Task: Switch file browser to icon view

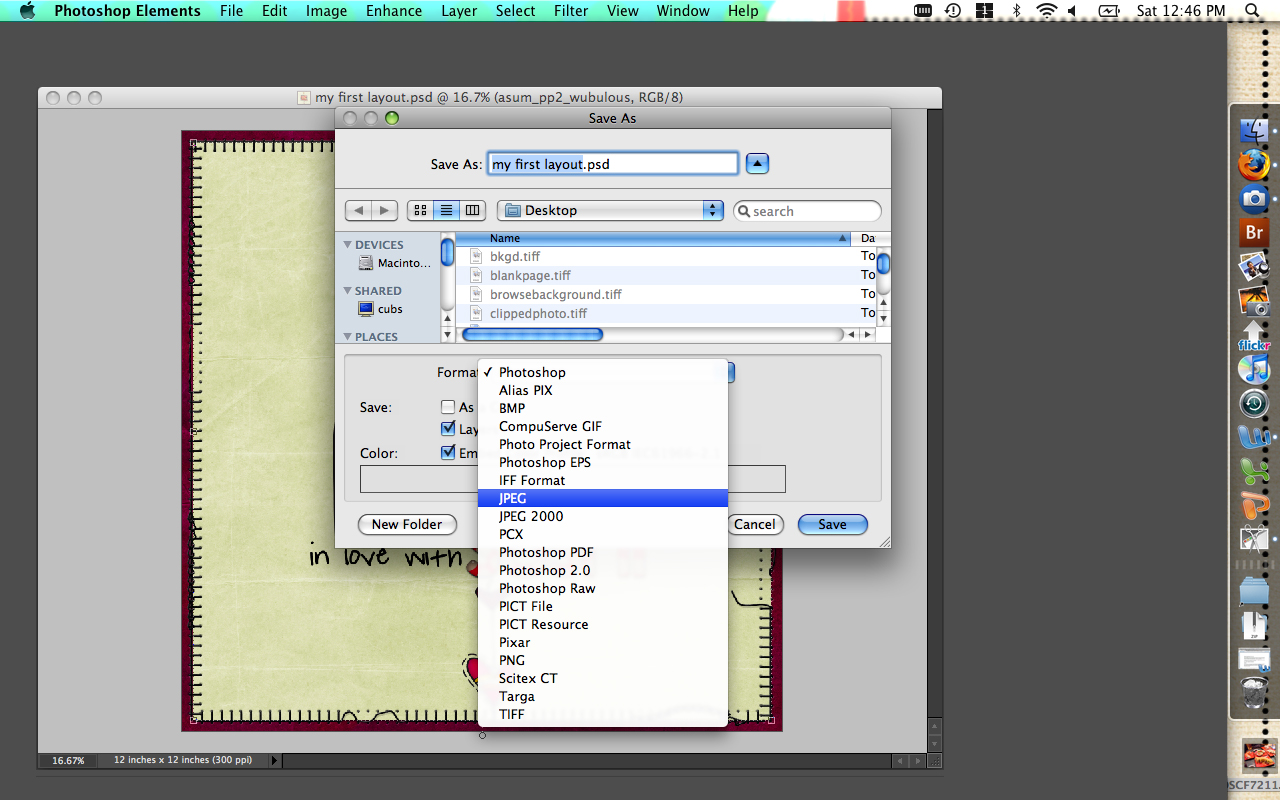Action: click(420, 210)
